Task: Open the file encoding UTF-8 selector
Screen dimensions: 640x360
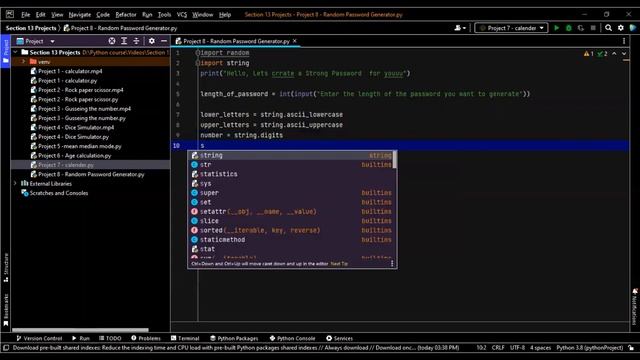Action: pos(517,348)
